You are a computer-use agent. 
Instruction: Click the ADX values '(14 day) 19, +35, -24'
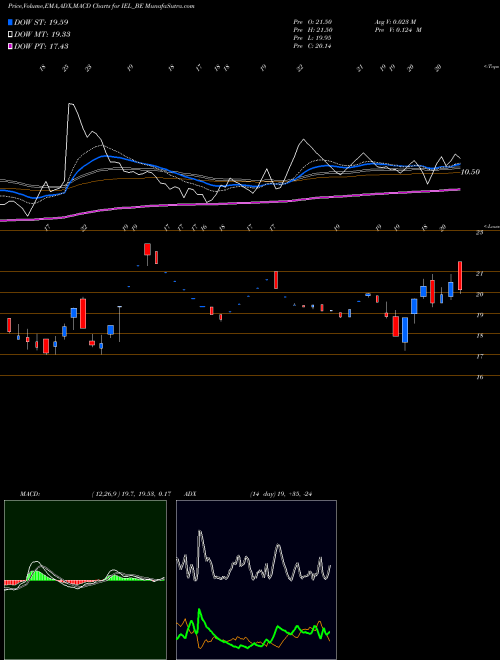[x=283, y=494]
